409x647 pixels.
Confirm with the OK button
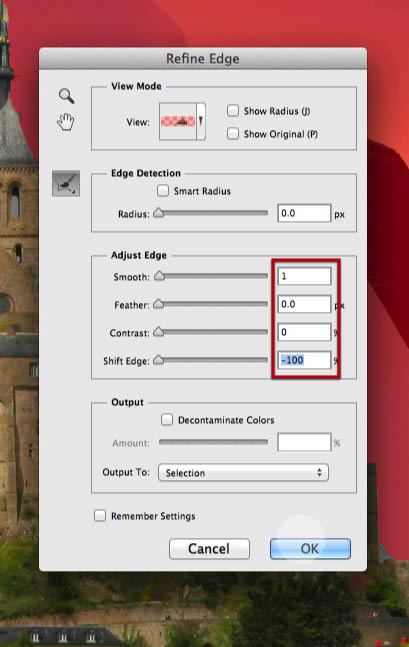[310, 549]
